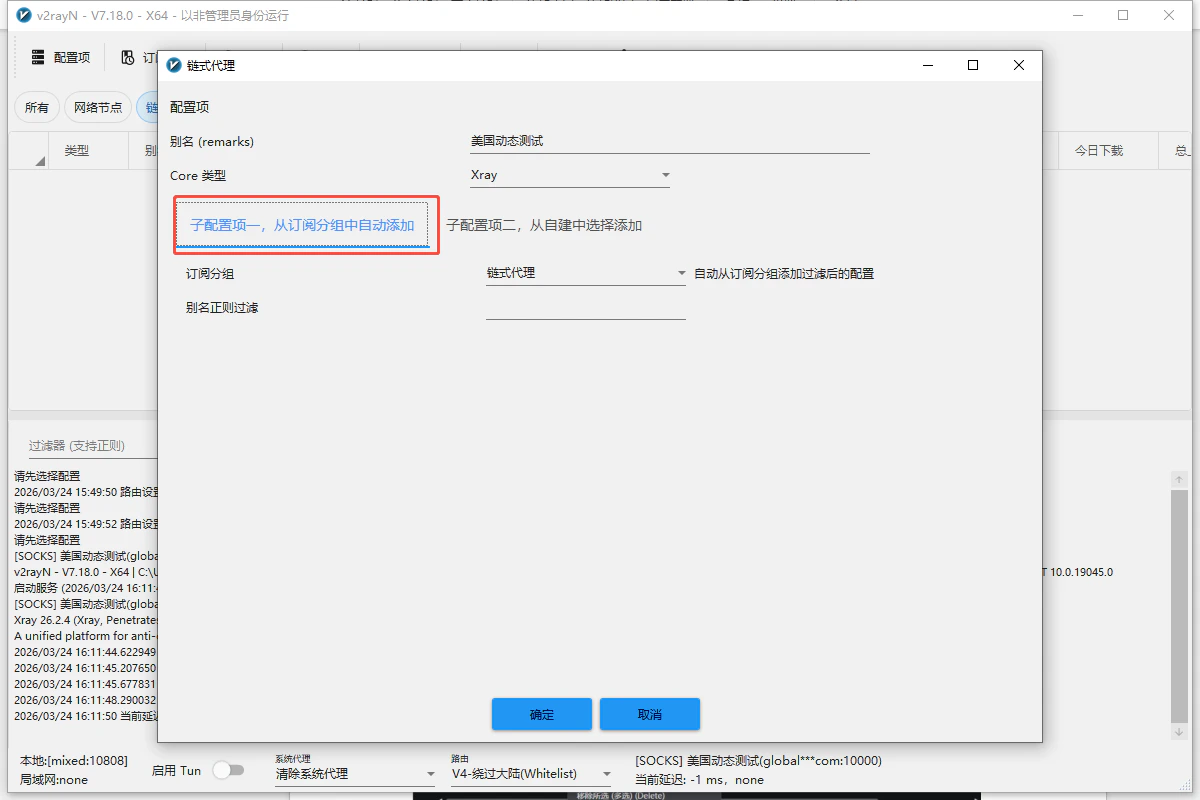Click the 本地:[mixed:10808] status text

74,761
